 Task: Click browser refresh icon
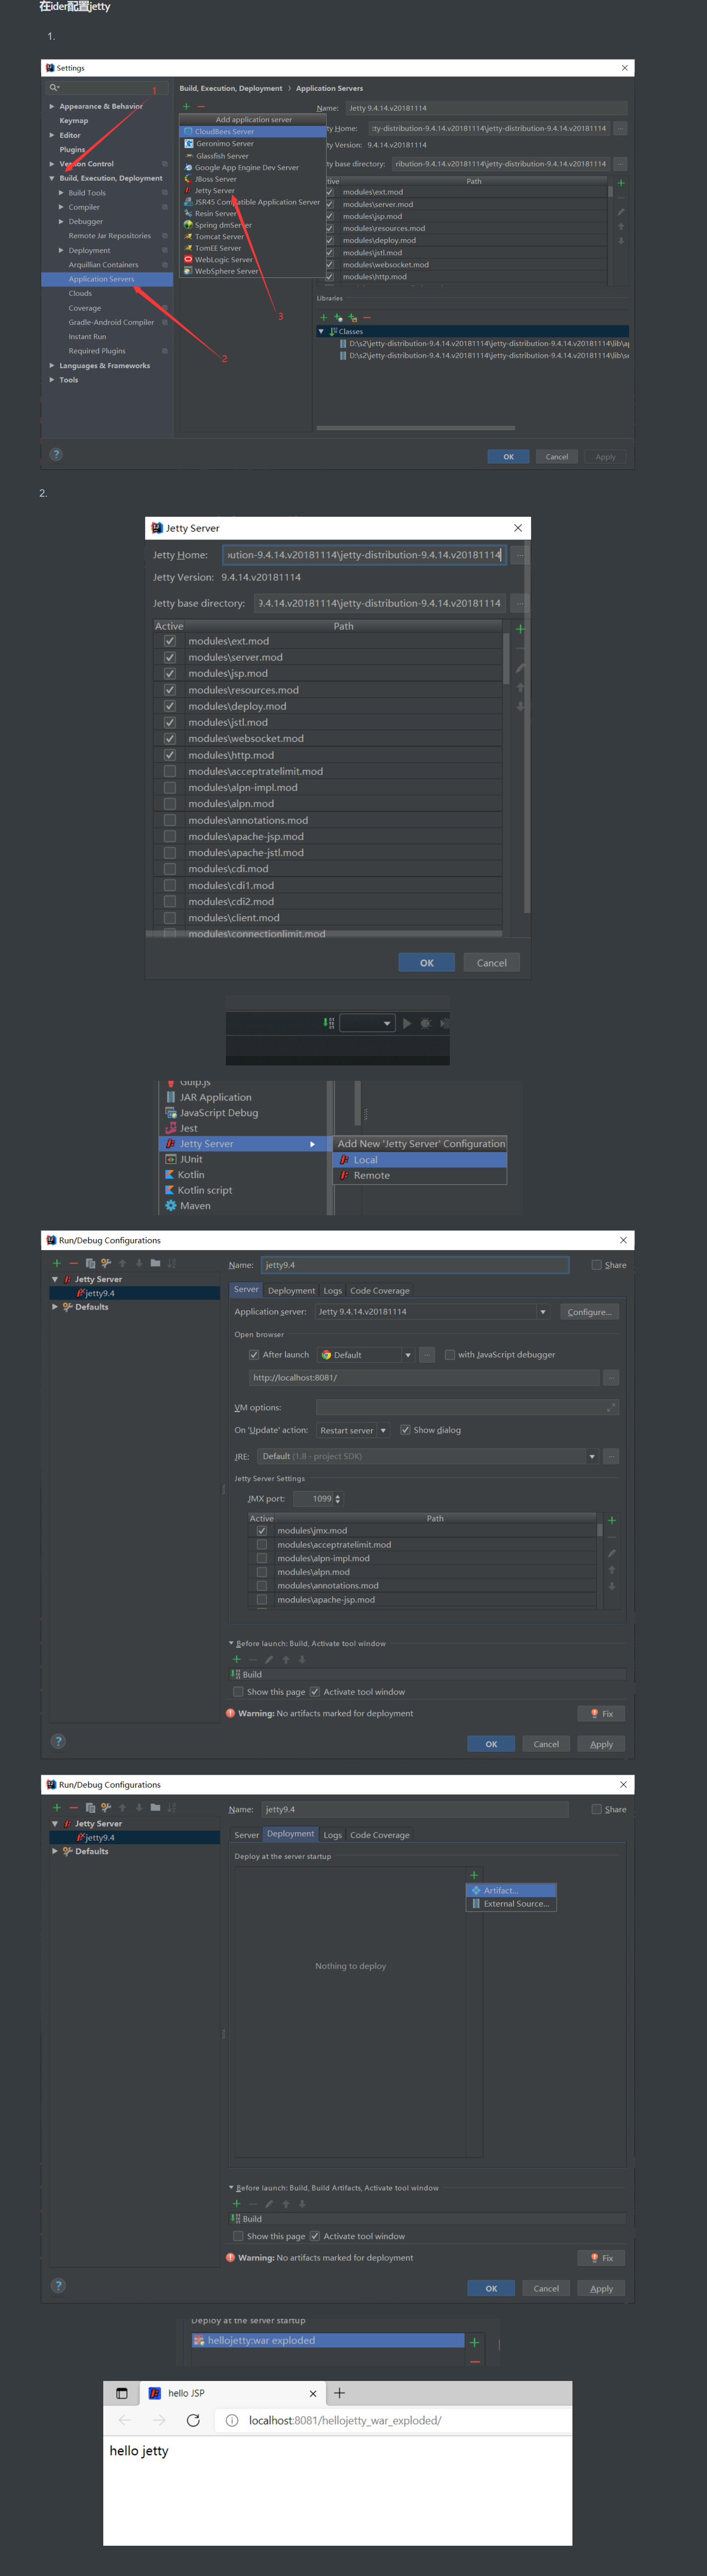tap(193, 2420)
